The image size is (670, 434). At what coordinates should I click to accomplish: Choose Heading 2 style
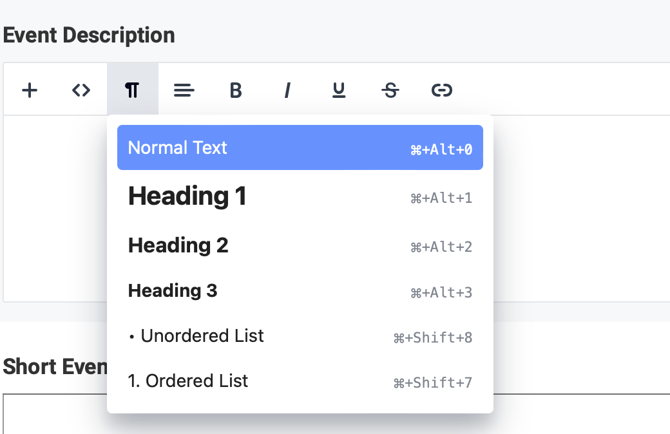300,245
